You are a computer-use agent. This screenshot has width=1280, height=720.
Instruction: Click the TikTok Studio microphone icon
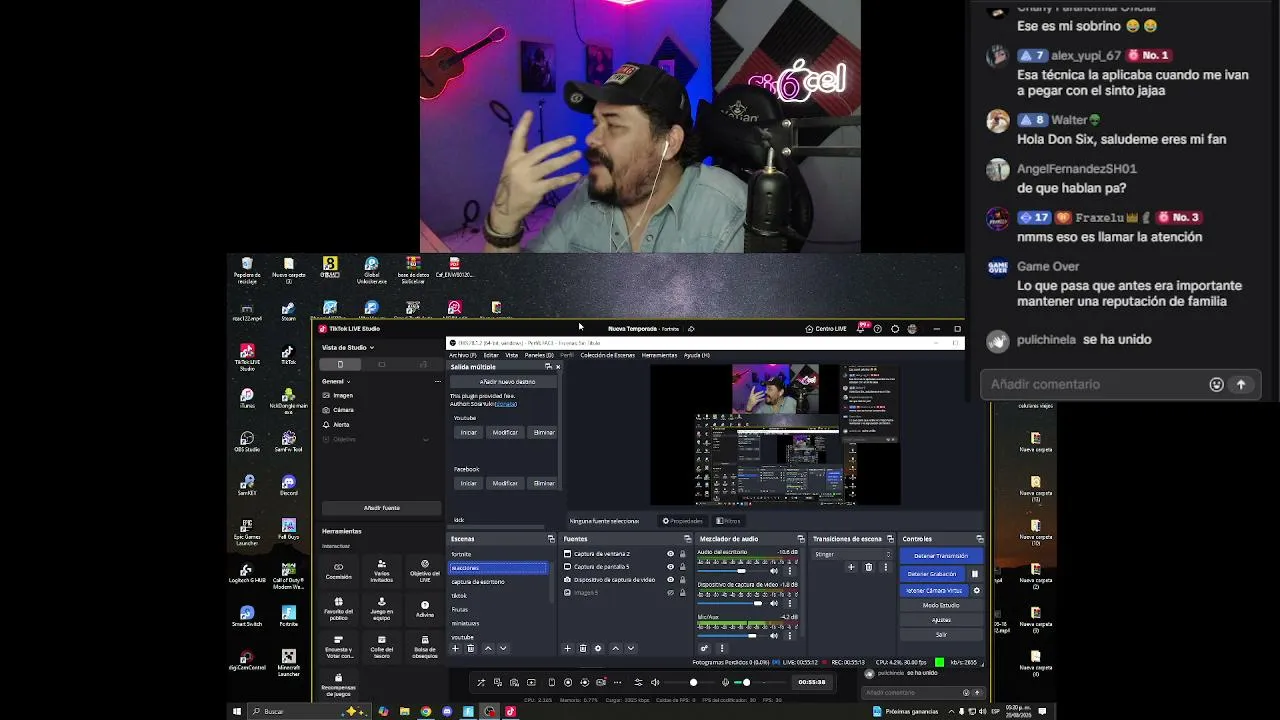[x=726, y=682]
